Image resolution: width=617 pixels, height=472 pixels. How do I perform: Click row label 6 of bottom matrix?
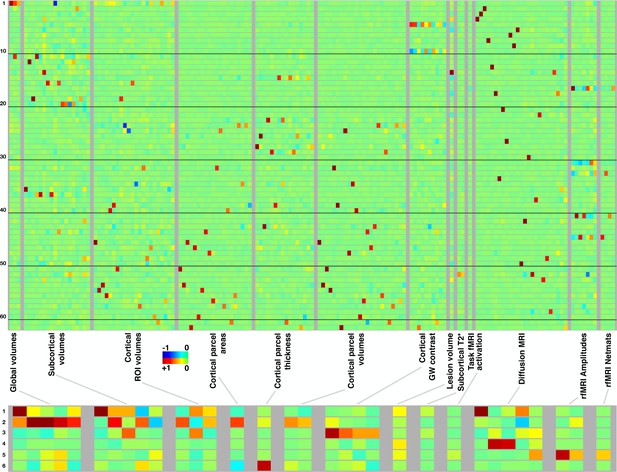pos(3,466)
